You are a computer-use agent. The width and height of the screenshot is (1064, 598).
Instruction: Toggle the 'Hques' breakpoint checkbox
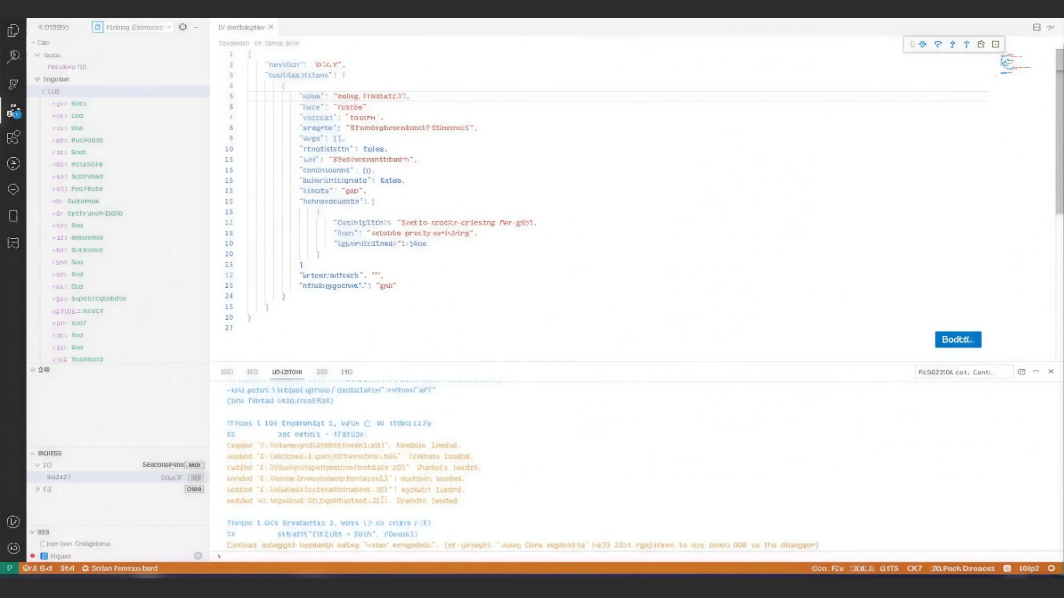43,556
